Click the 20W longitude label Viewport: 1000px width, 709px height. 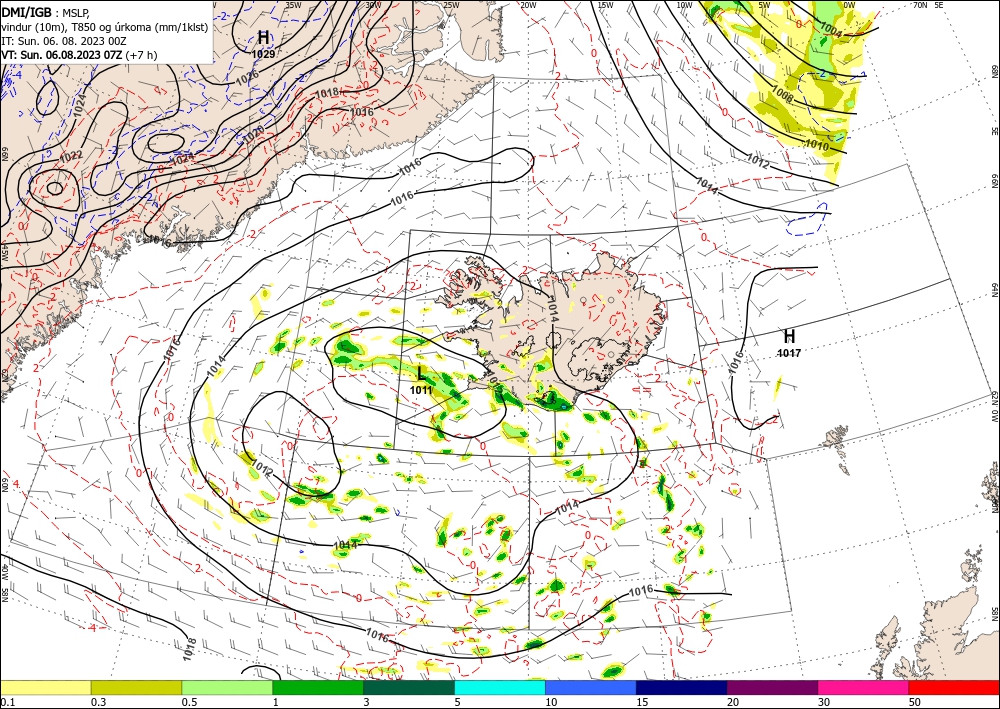pos(528,5)
